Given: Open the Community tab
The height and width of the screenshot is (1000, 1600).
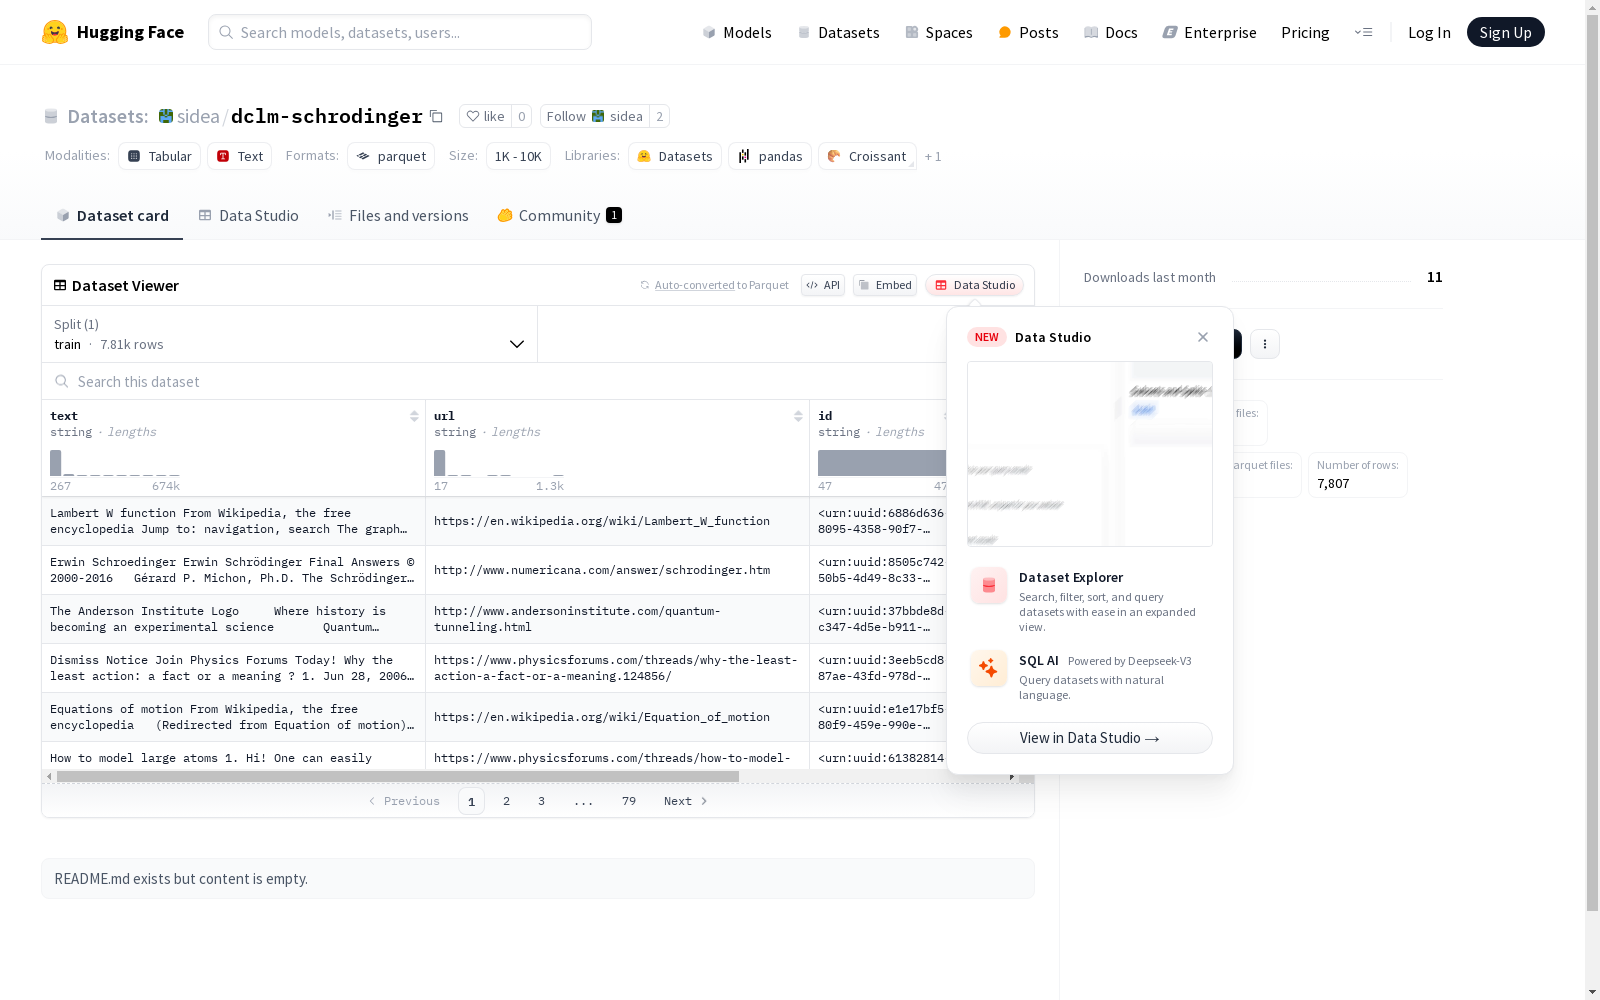Looking at the screenshot, I should [559, 215].
